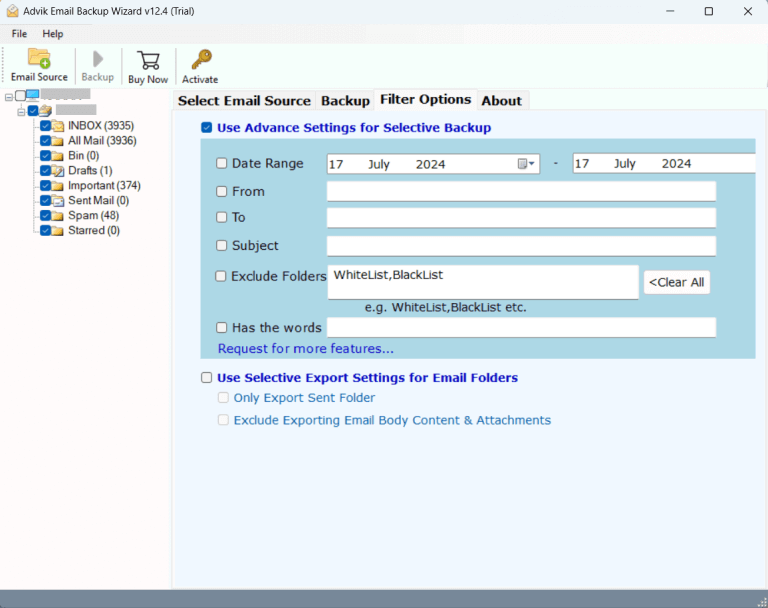Open the Buy Now shopping cart icon
Screen dimensions: 768x608
148,60
